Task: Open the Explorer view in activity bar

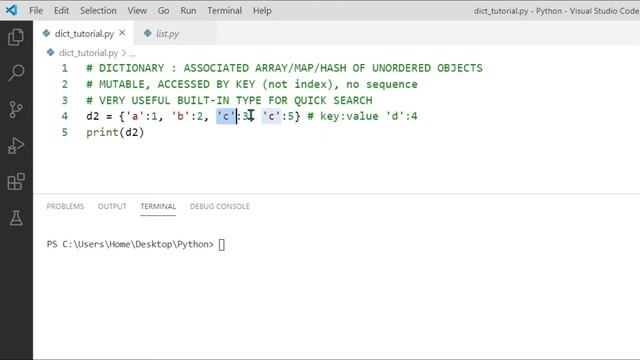Action: pyautogui.click(x=16, y=37)
